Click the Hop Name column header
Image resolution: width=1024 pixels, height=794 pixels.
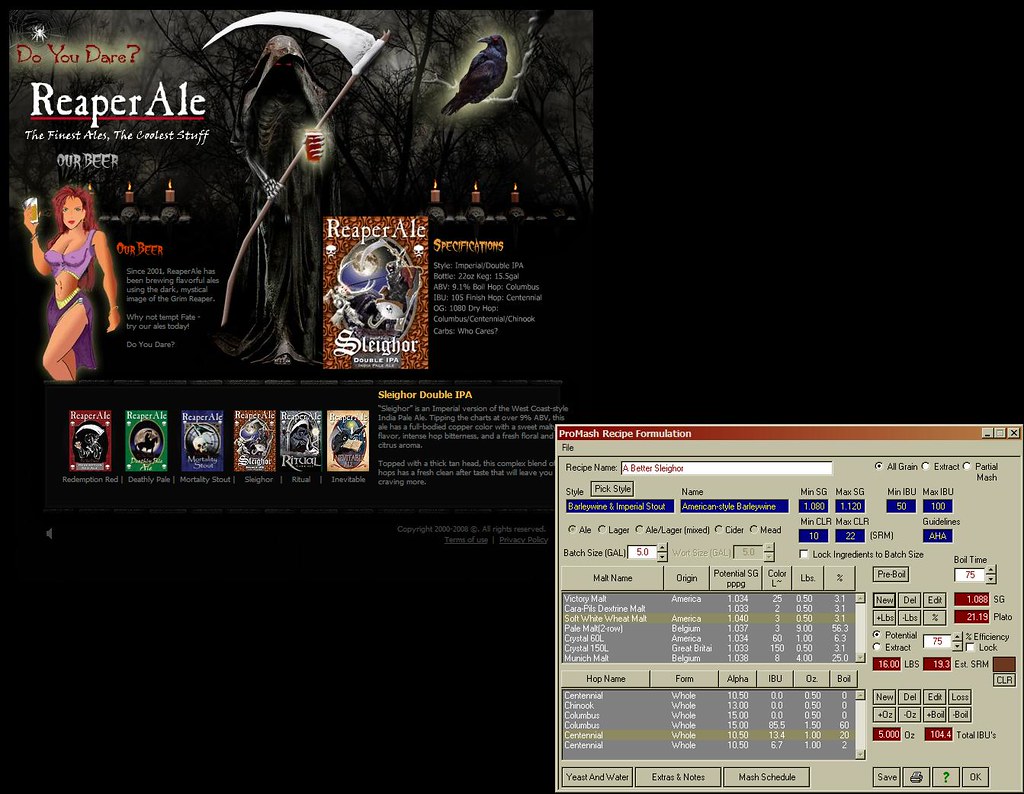tap(605, 678)
